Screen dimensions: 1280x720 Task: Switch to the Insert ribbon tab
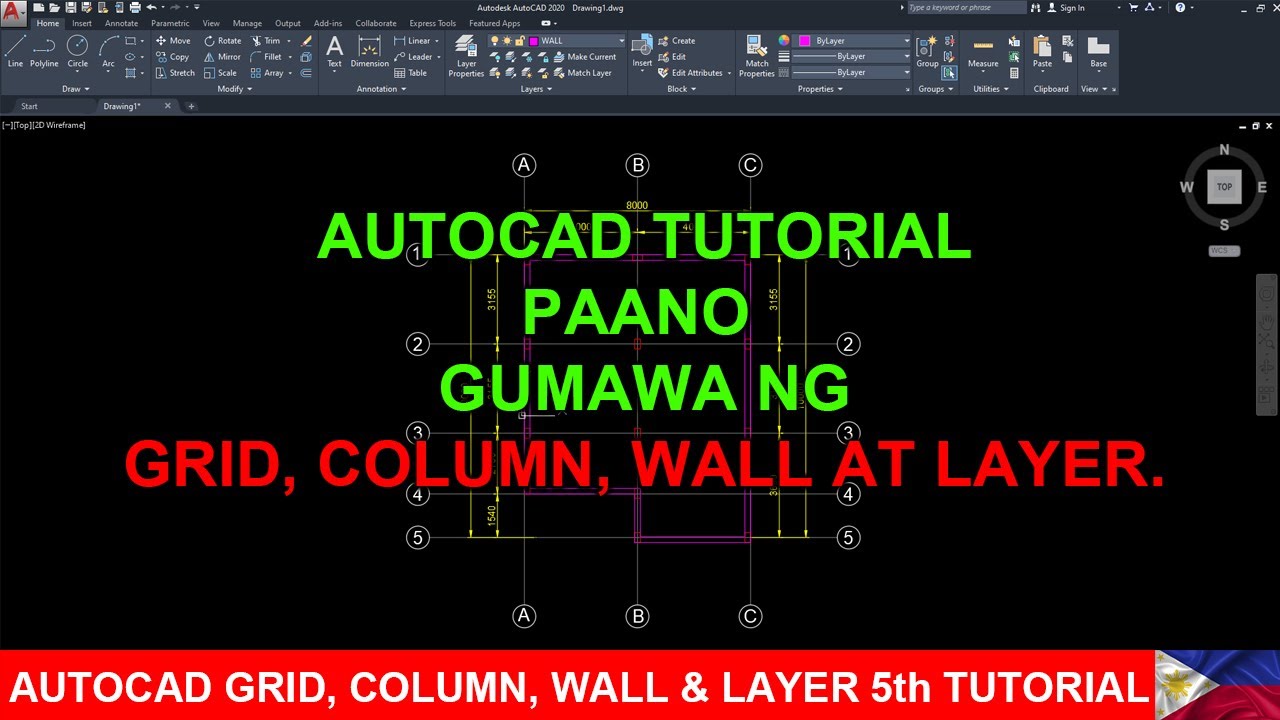(x=82, y=23)
